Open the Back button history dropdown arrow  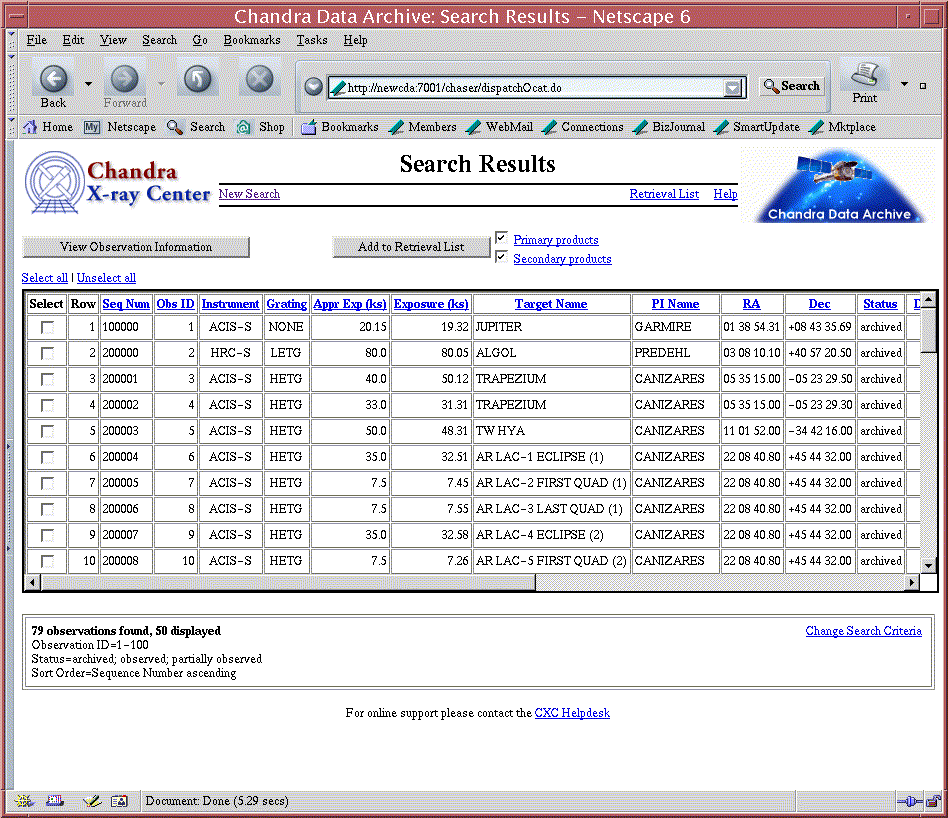(88, 84)
